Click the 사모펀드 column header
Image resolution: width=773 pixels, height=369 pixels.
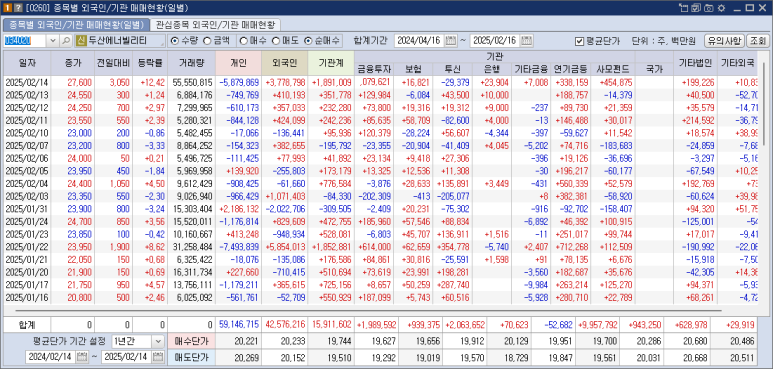613,69
